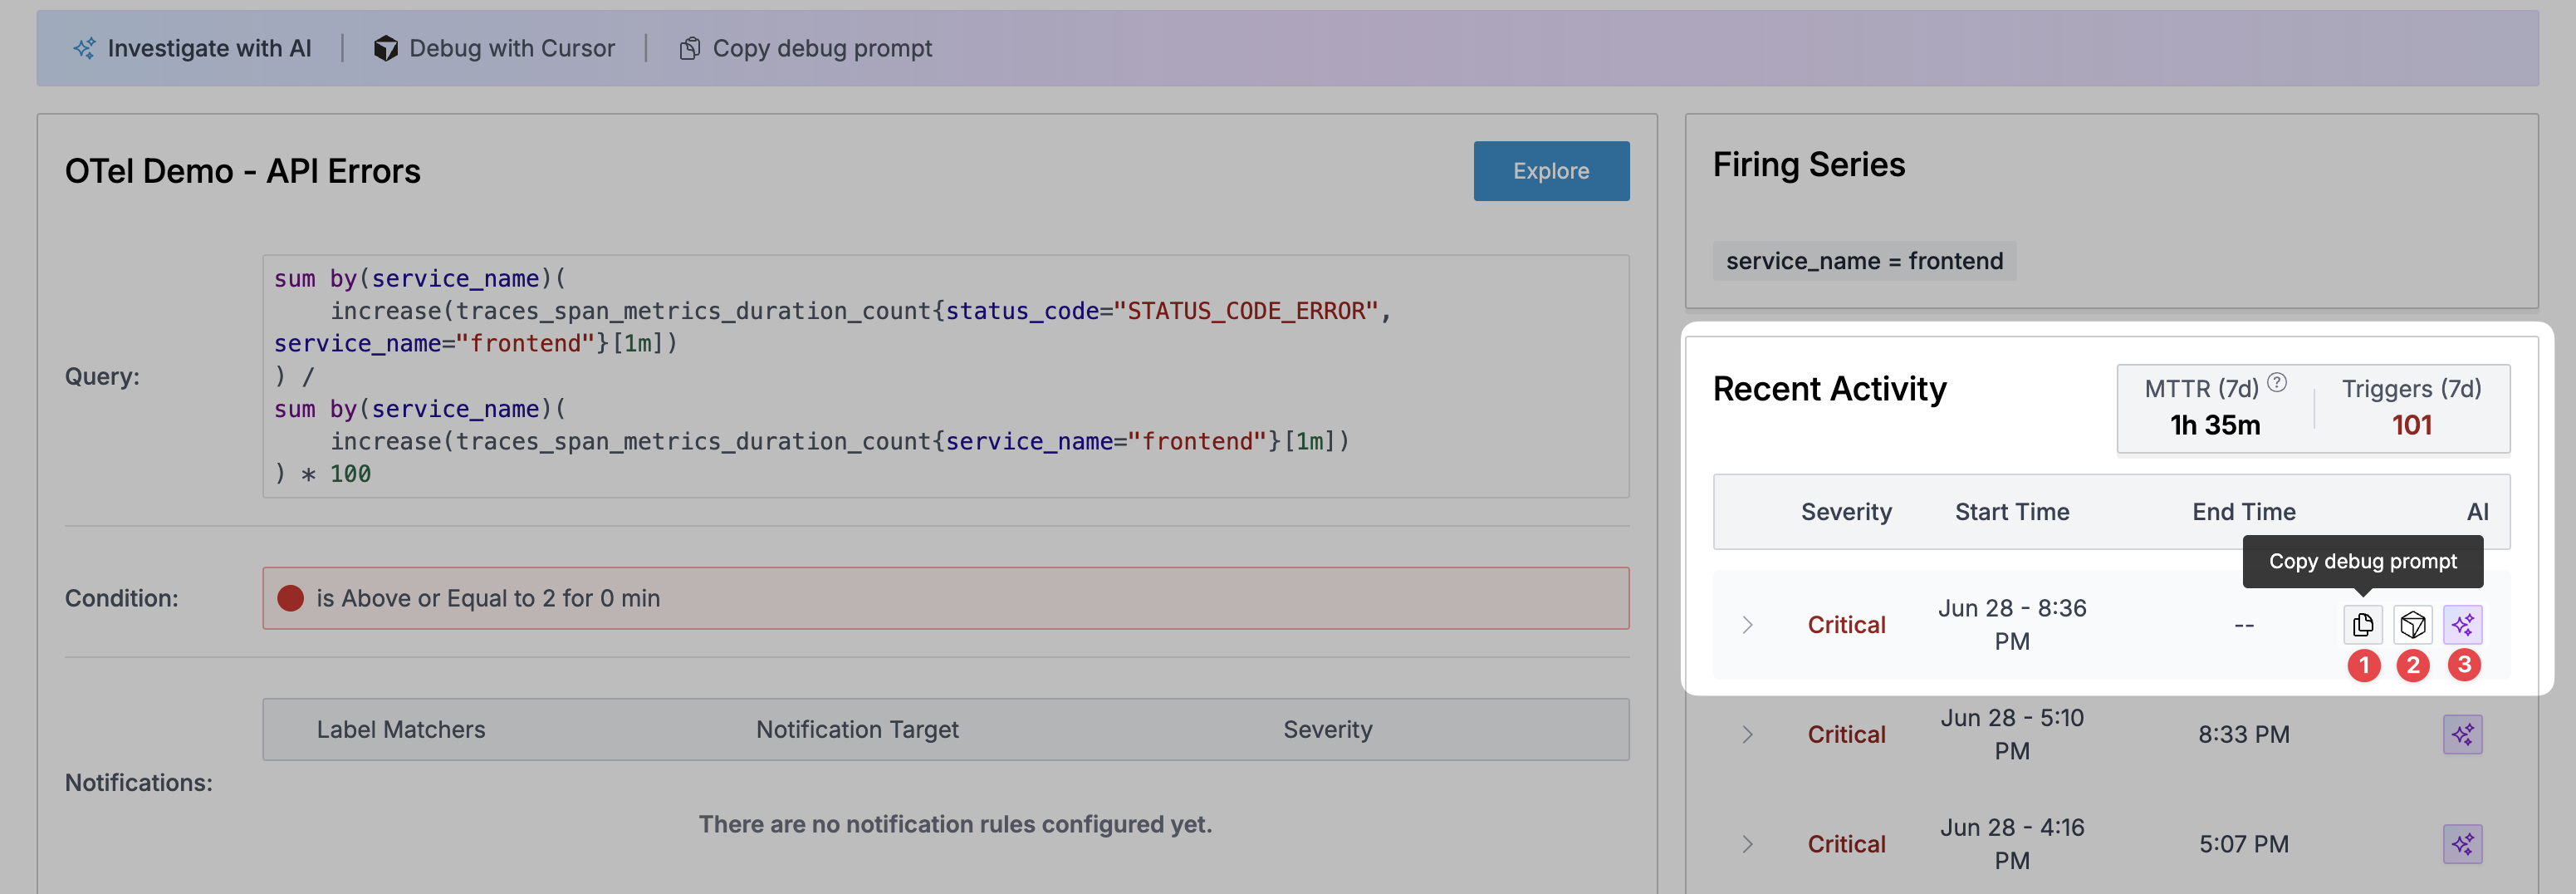The height and width of the screenshot is (894, 2576).
Task: Click 'no notification rules configured yet' message
Action: [955, 824]
